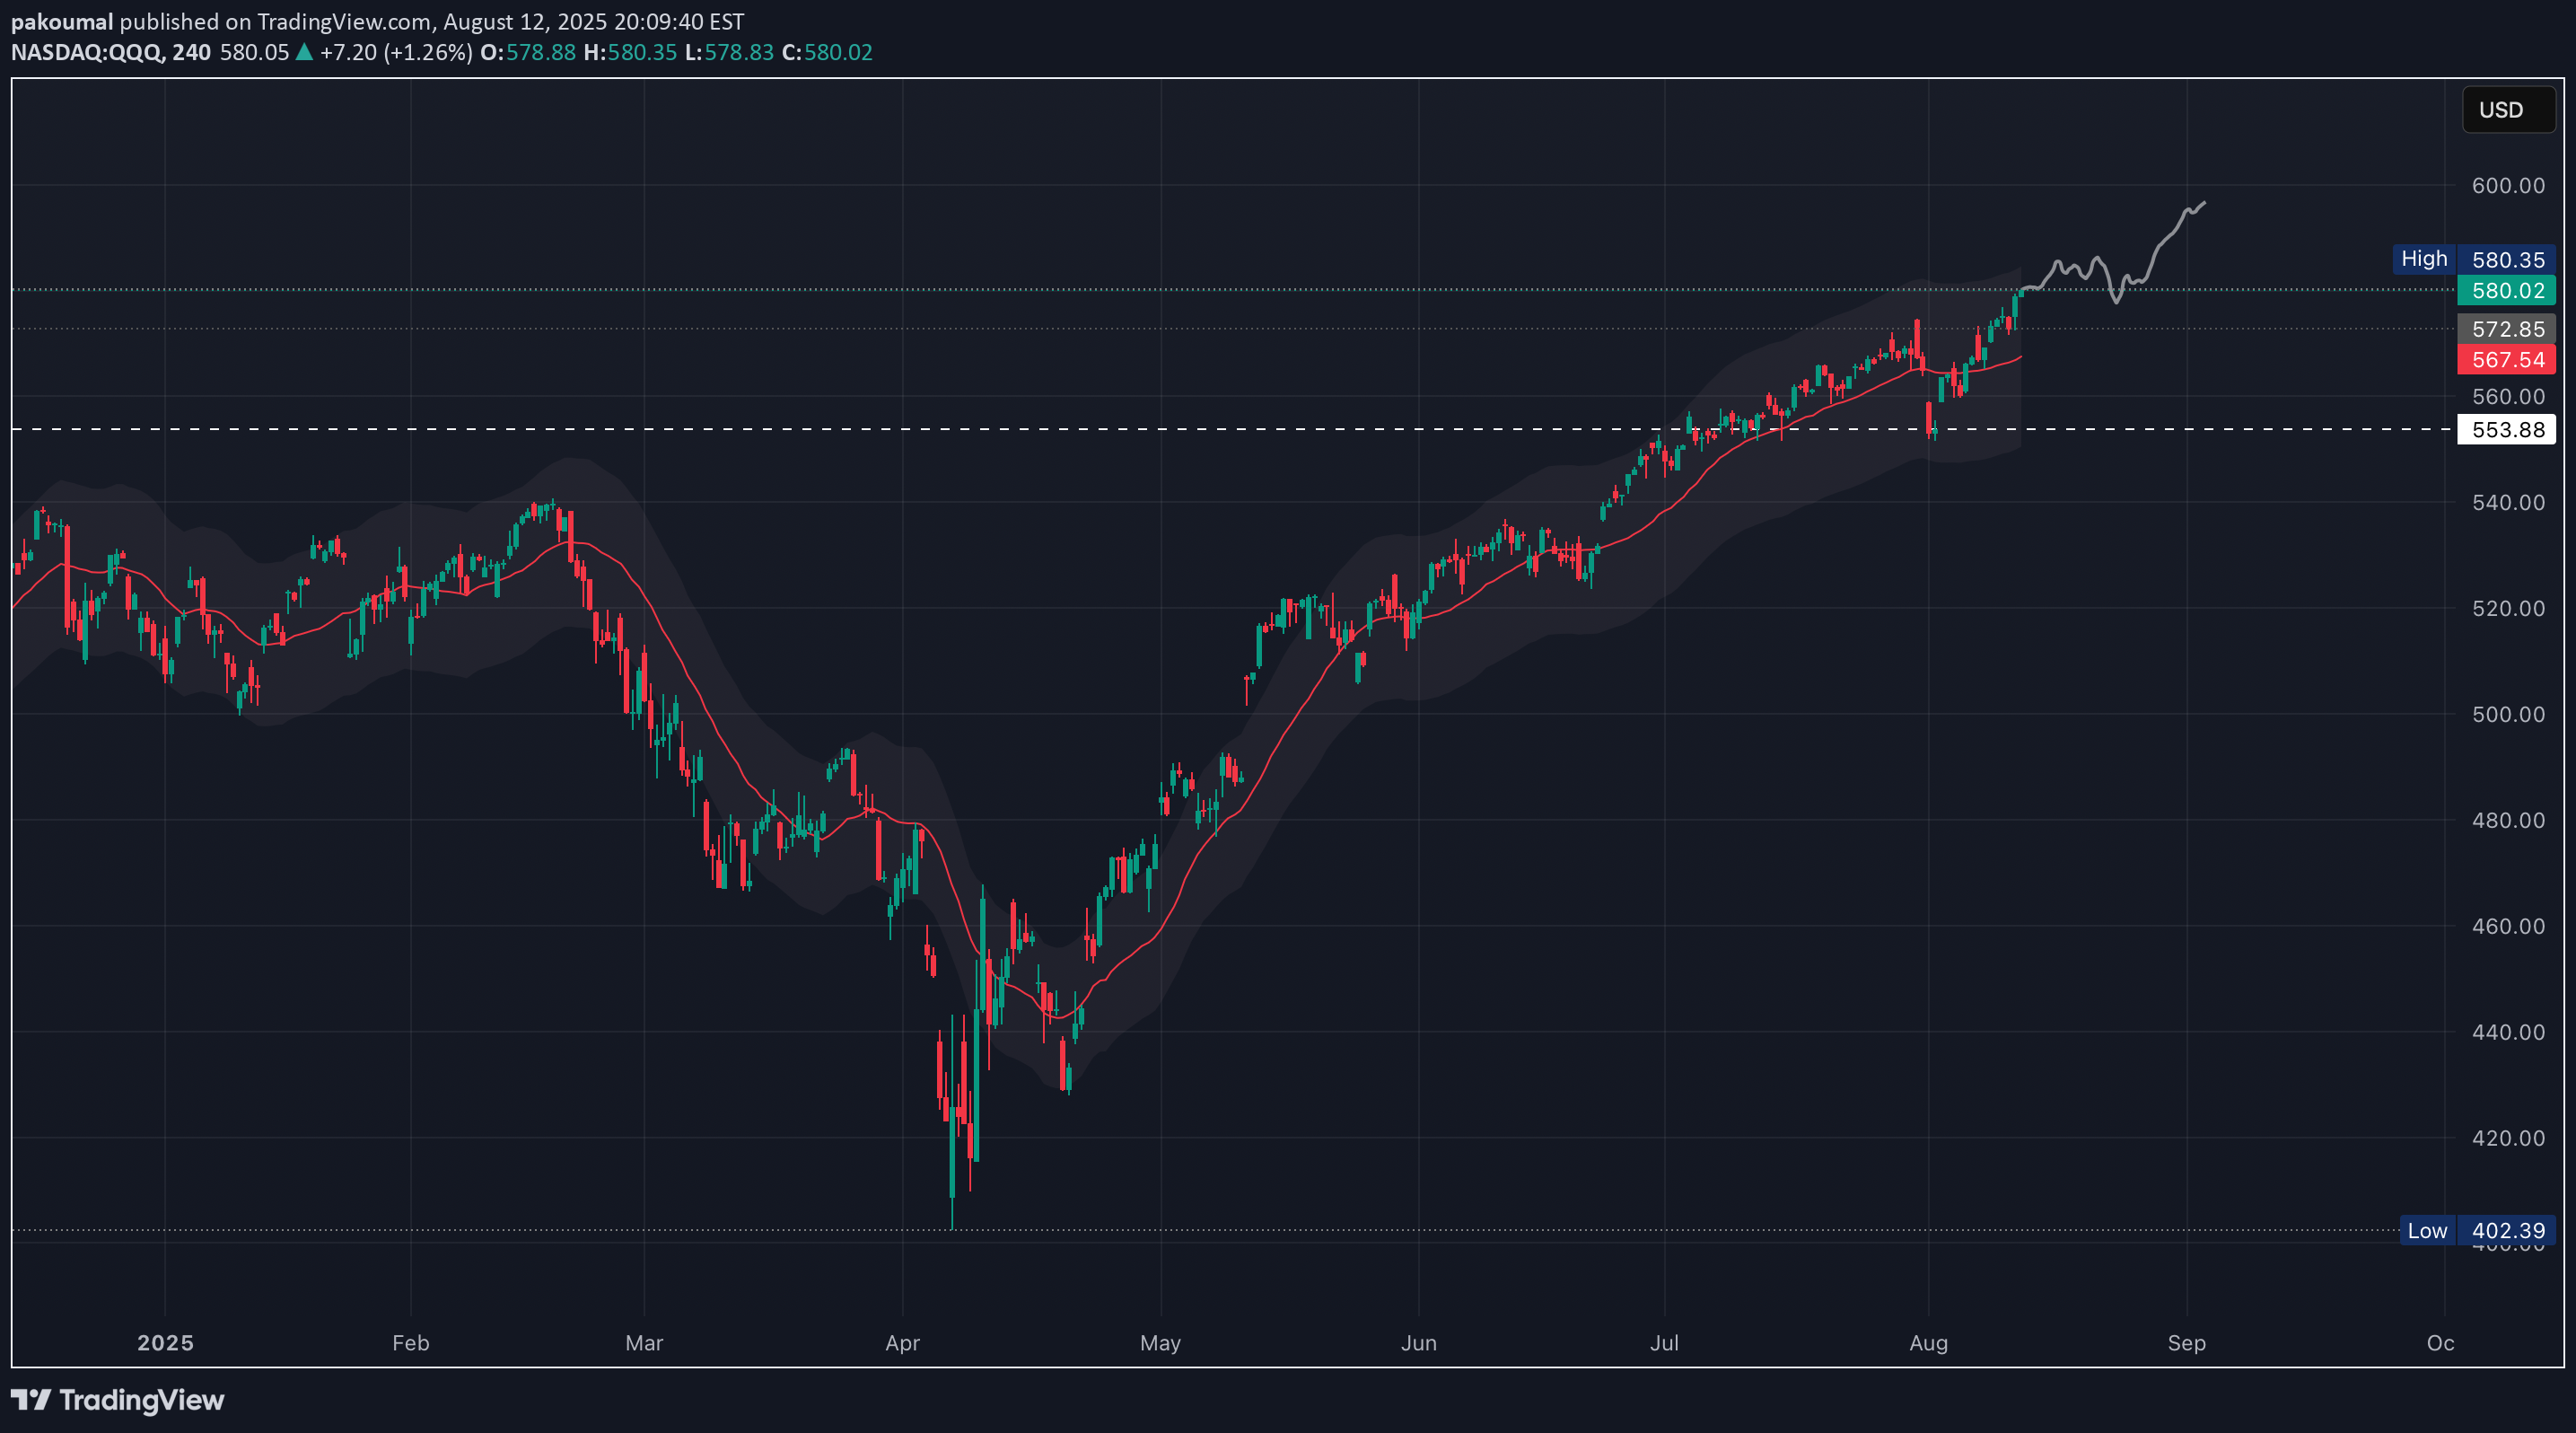Click the O:578.88 open value
This screenshot has width=2576, height=1433.
click(528, 52)
